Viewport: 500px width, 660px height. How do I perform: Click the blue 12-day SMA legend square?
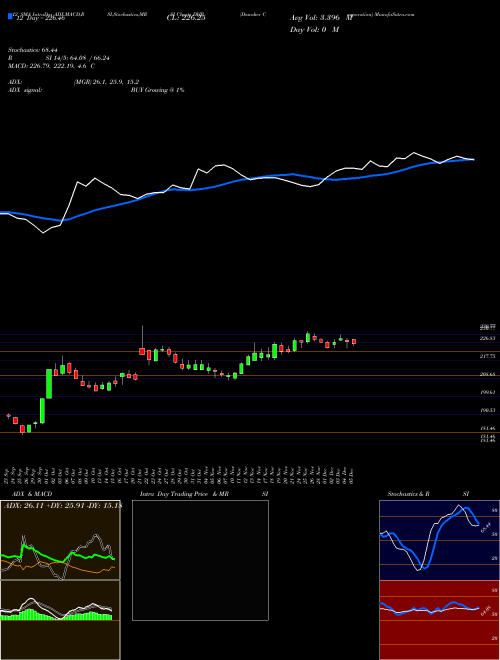pos(10,16)
